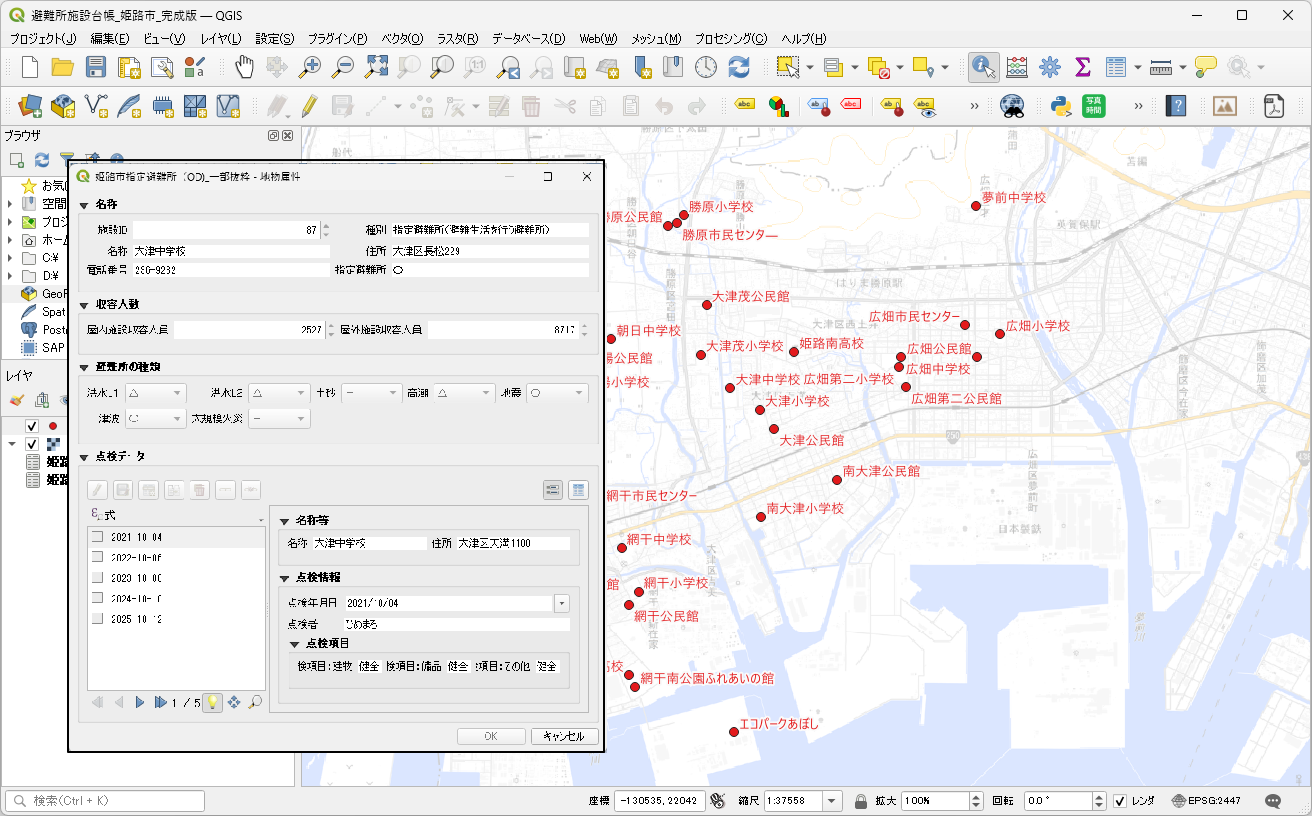The image size is (1312, 816).
Task: Click the search locator field
Action: click(105, 801)
